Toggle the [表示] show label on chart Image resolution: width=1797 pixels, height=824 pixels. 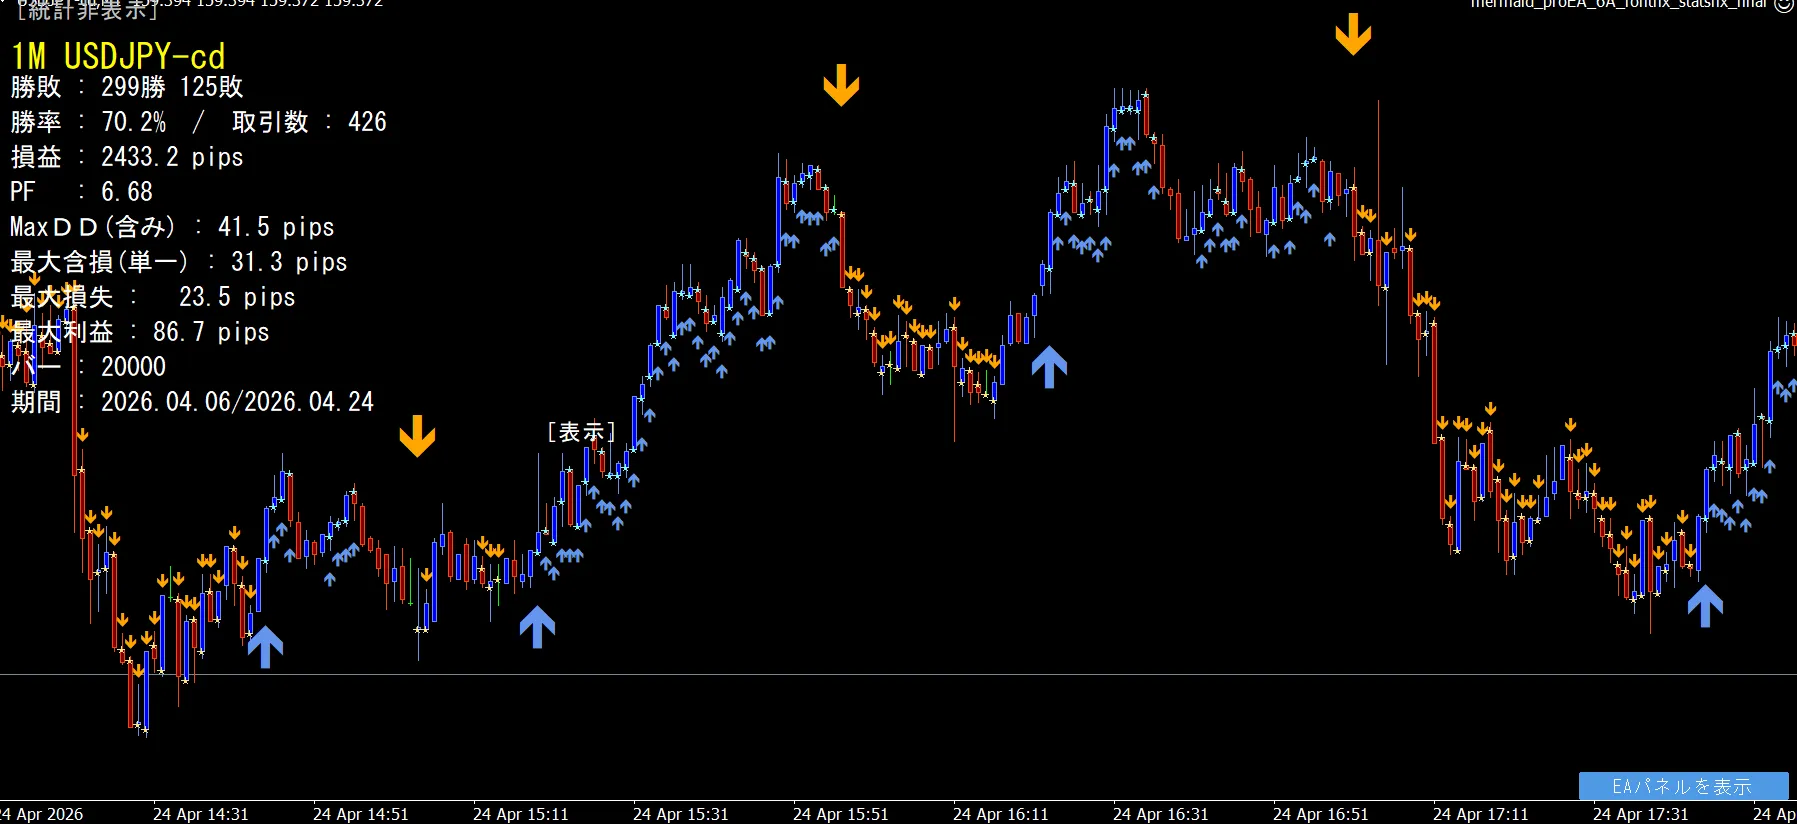[x=581, y=432]
